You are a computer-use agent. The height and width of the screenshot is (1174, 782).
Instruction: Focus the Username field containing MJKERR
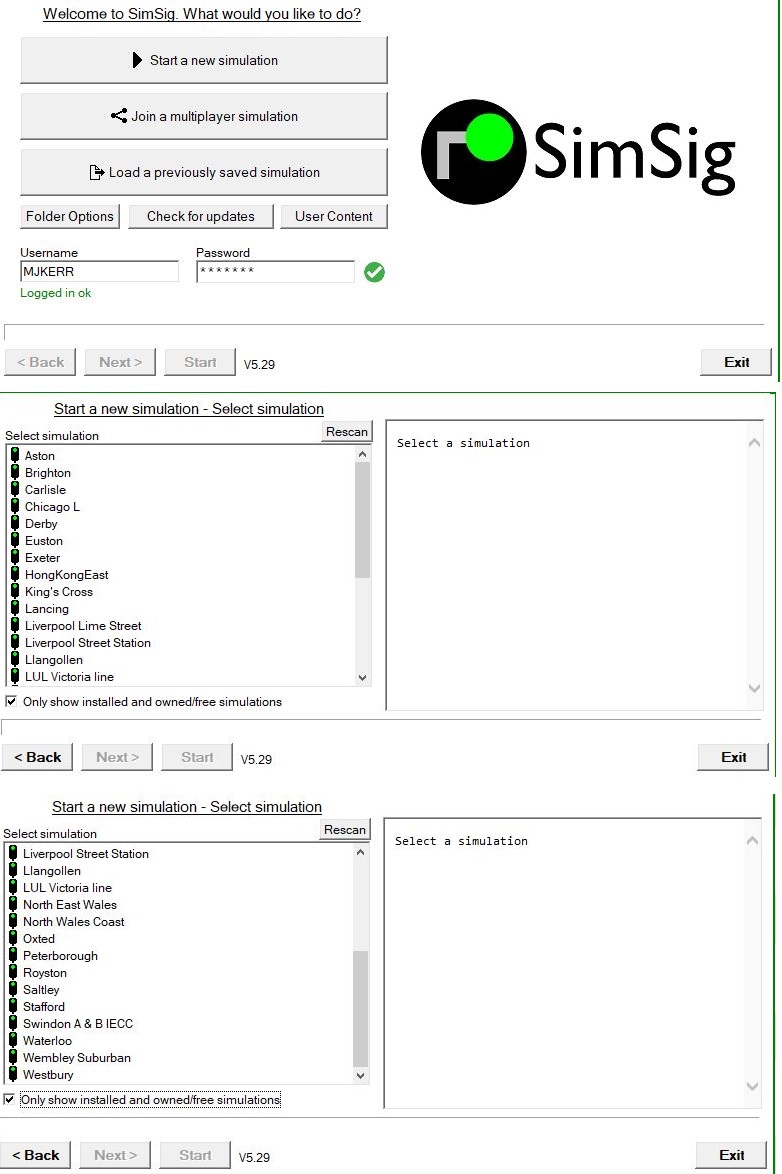pos(99,271)
